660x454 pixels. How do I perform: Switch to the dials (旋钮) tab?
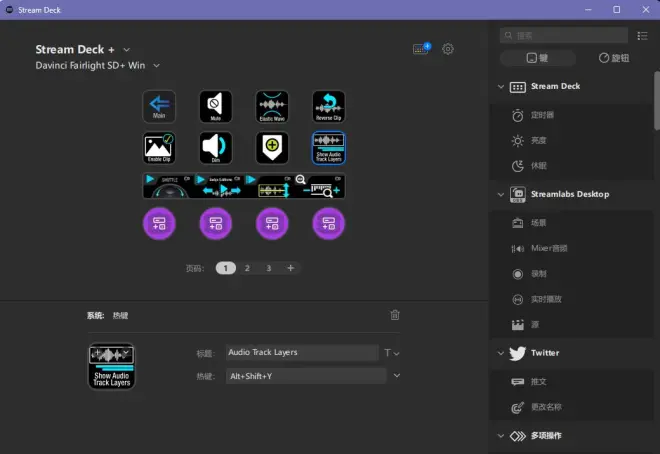coord(614,58)
